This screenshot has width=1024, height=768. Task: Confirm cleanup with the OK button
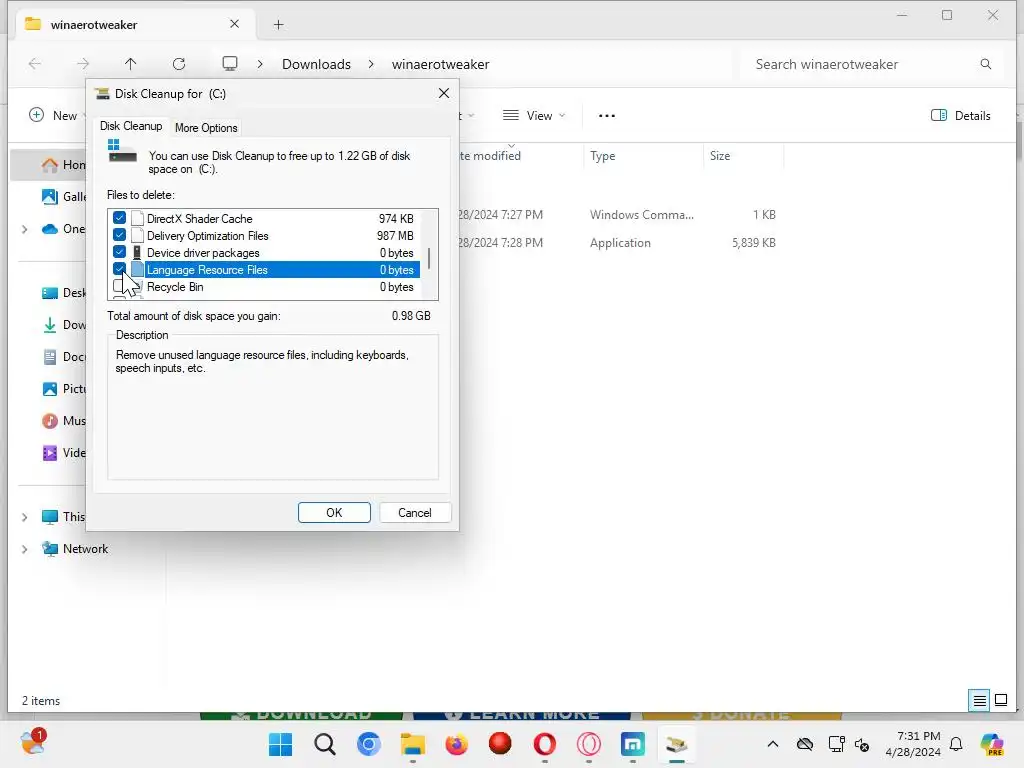334,513
